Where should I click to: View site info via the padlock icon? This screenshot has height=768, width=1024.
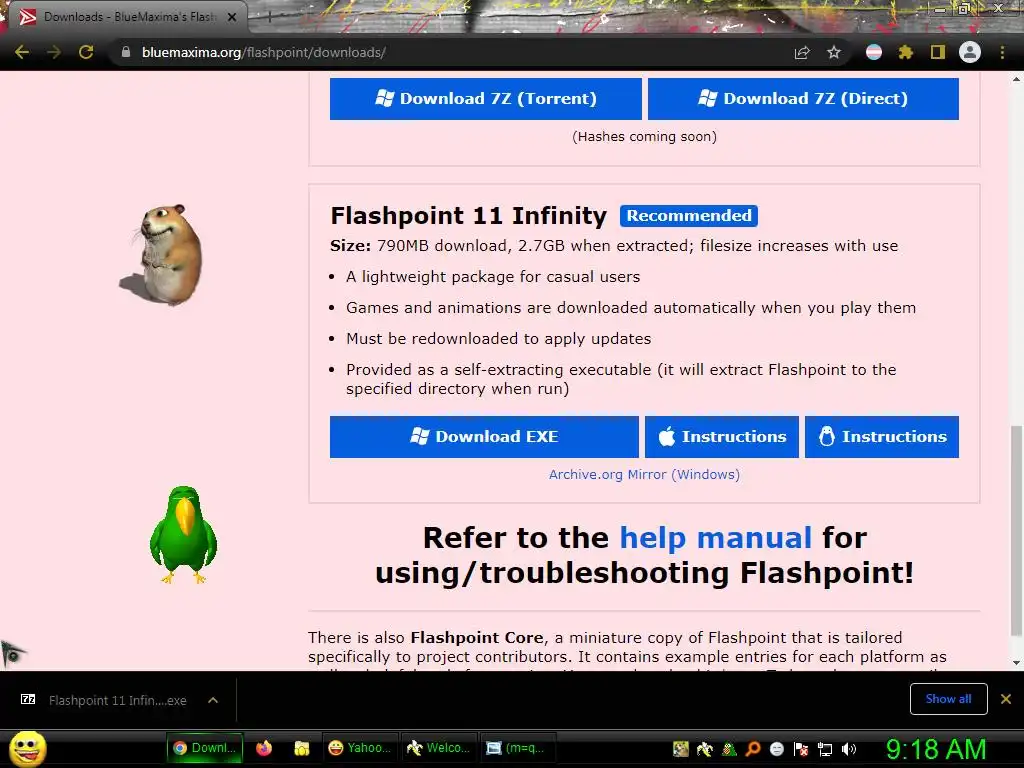coord(126,52)
